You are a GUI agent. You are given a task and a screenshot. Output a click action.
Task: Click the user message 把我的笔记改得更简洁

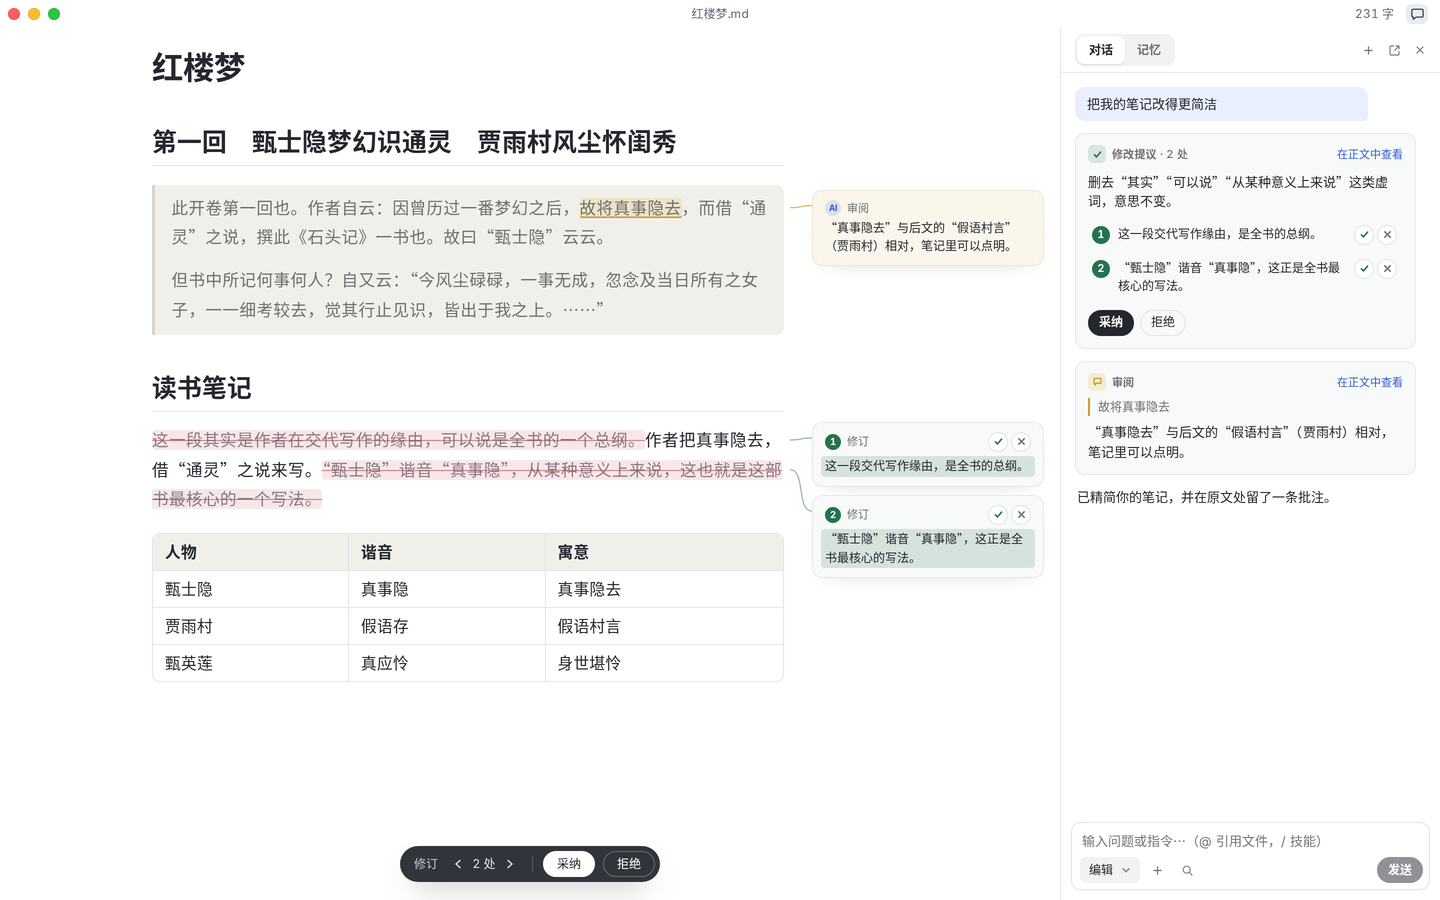[x=1221, y=104]
